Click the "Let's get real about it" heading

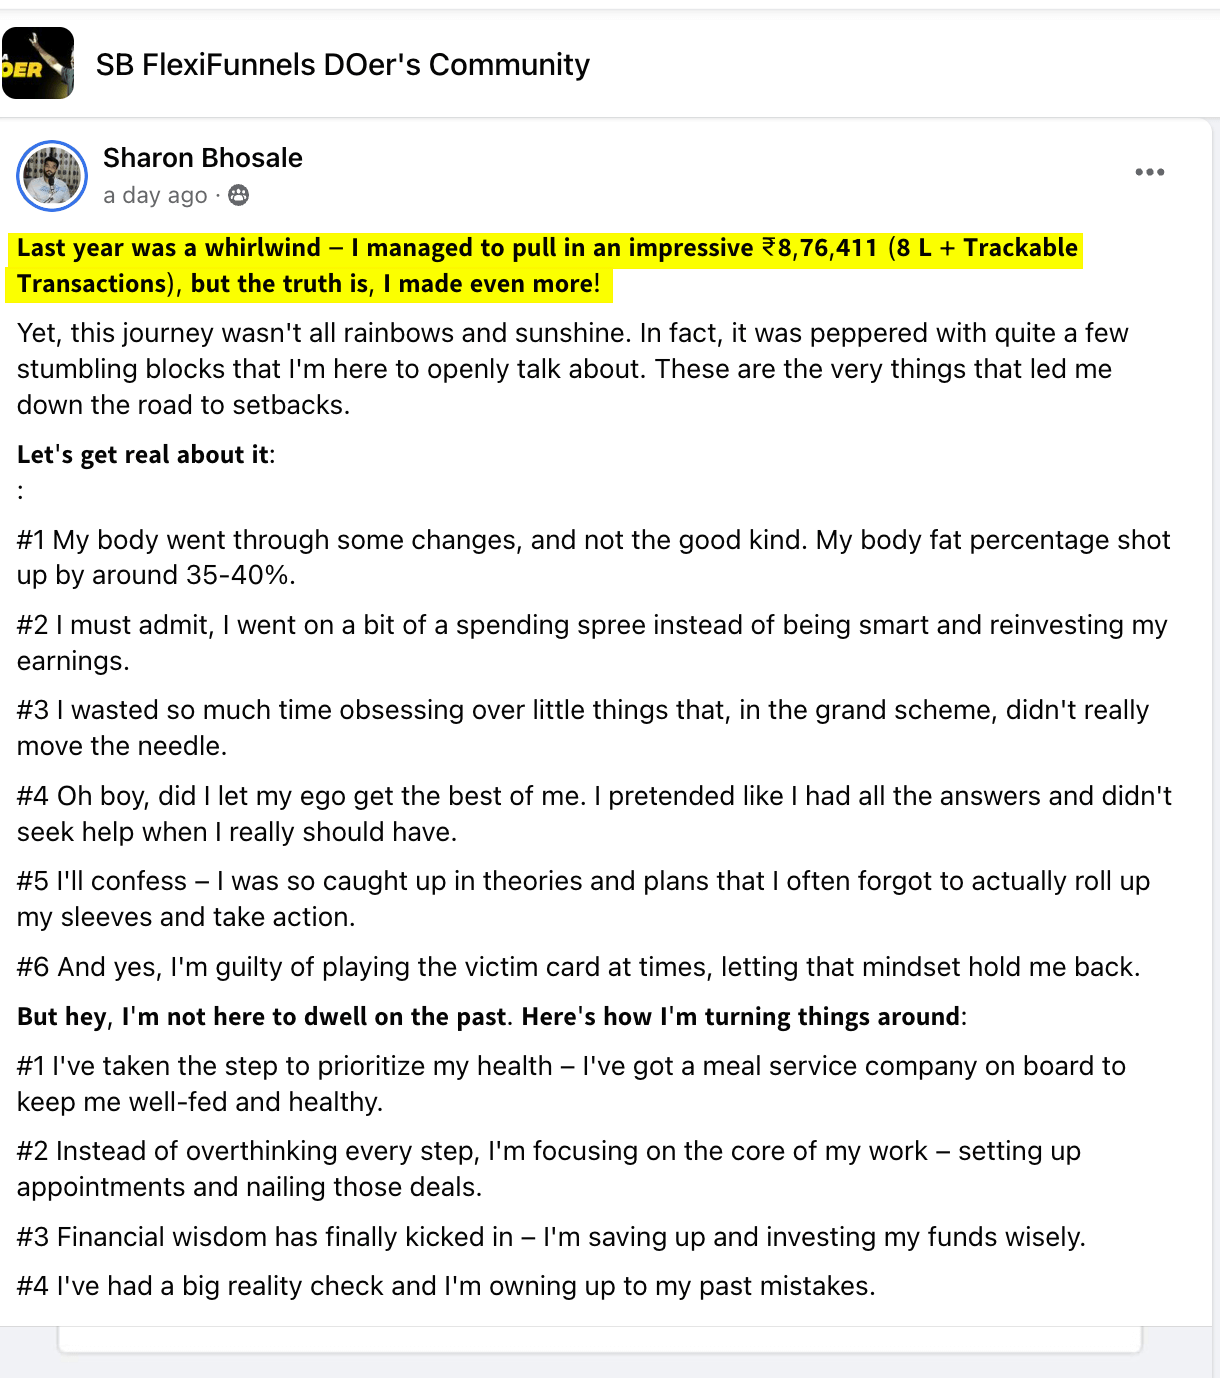(x=145, y=455)
